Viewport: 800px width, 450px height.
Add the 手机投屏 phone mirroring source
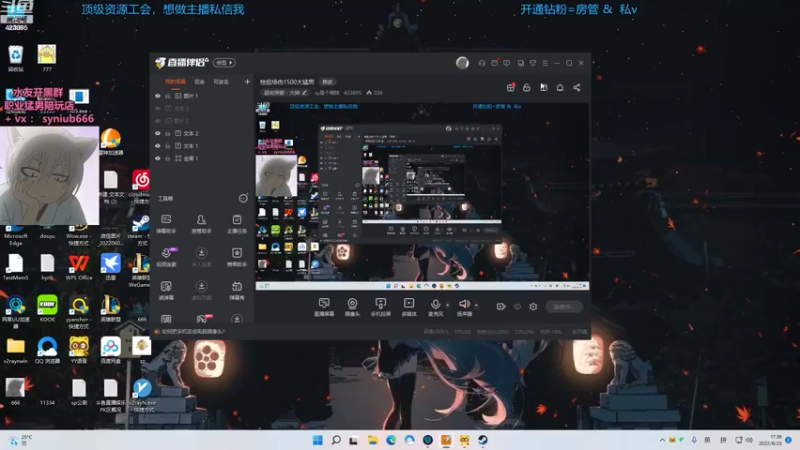[x=381, y=307]
